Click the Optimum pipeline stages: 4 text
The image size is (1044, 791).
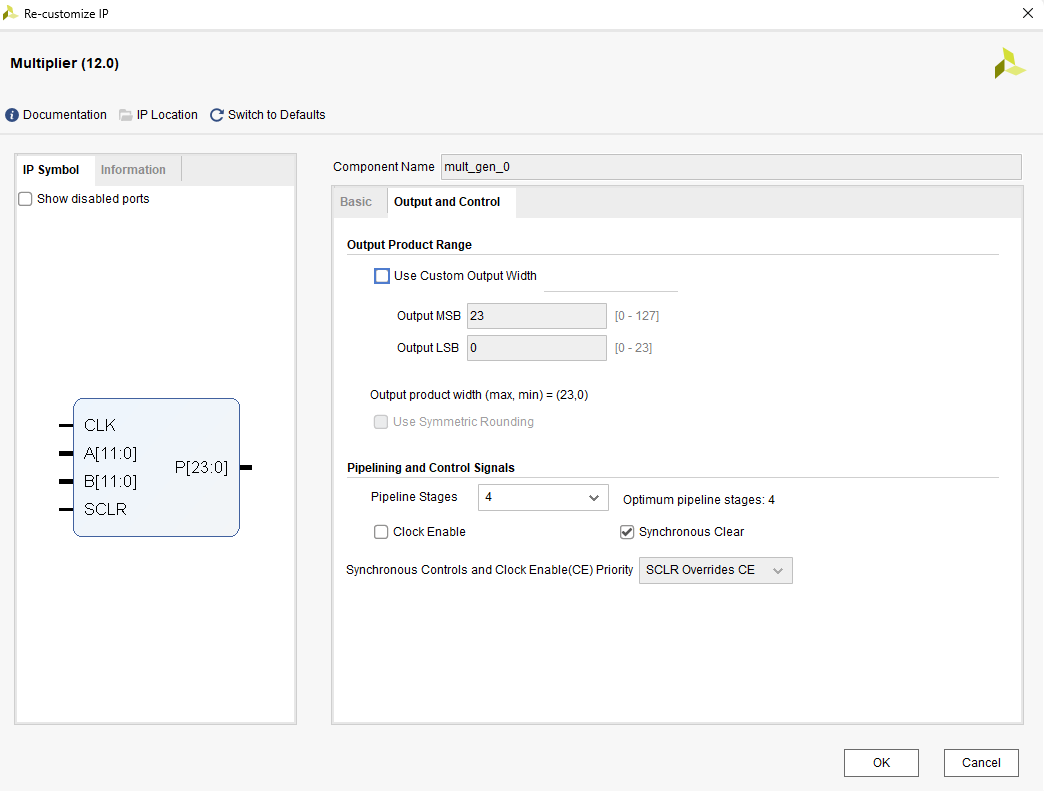tap(699, 500)
